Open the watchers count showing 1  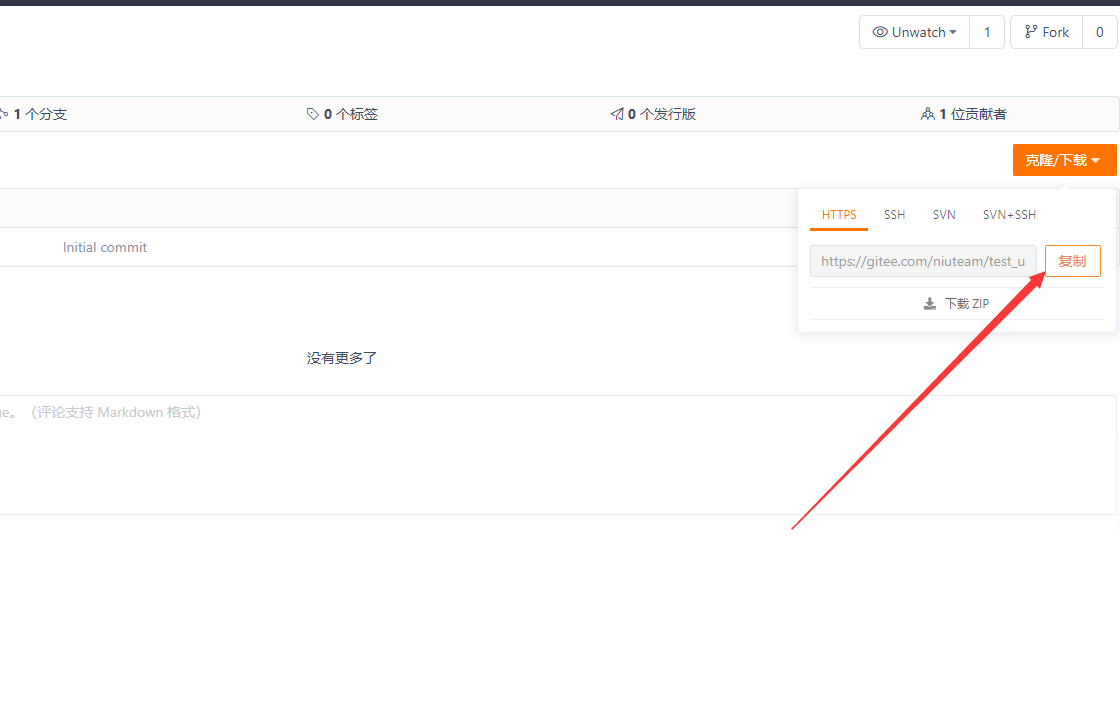click(x=987, y=32)
